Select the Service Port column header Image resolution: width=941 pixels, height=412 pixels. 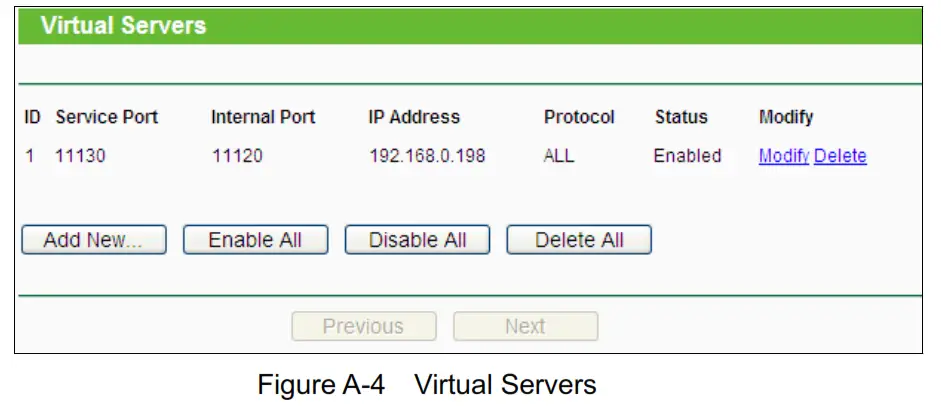click(107, 117)
